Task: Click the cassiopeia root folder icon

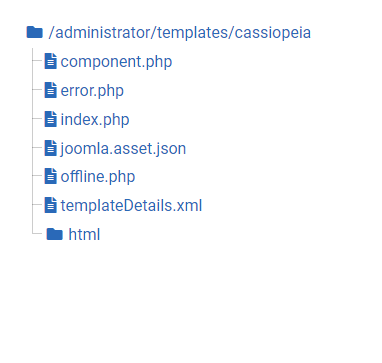Action: point(35,32)
